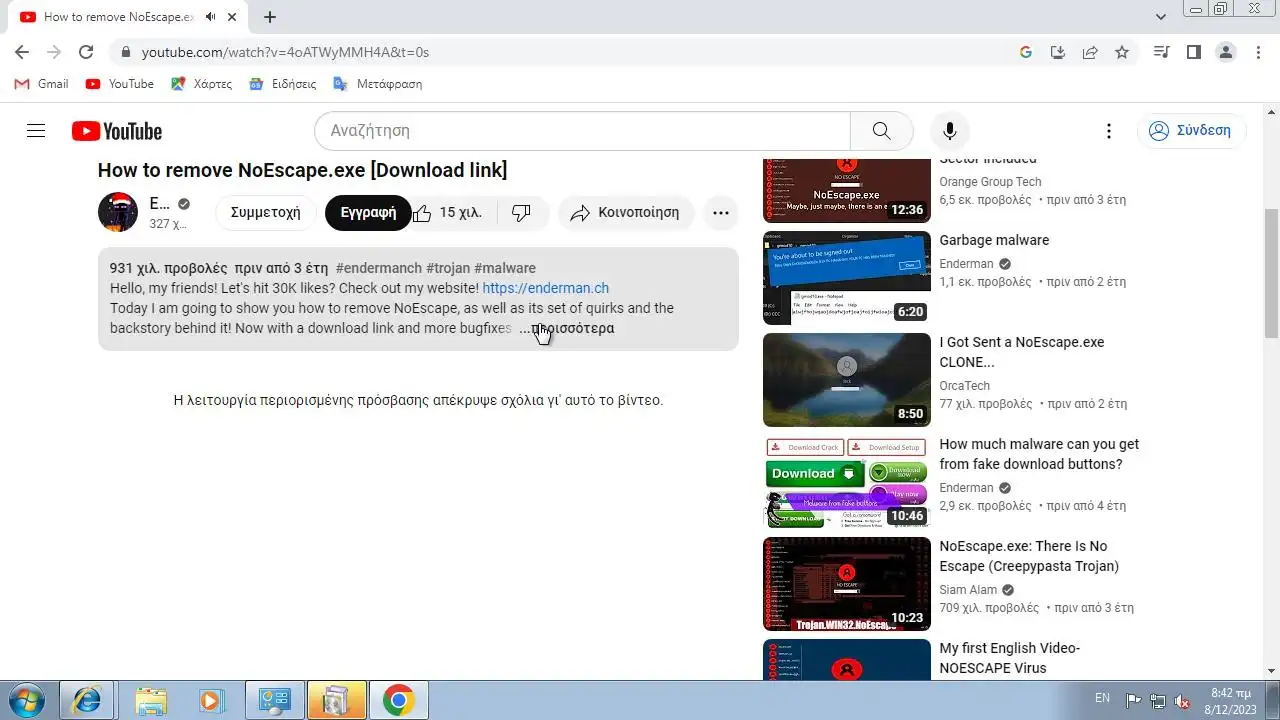Open the Garbage malware video thumbnail
Screen dimensions: 1280x720
click(846, 278)
